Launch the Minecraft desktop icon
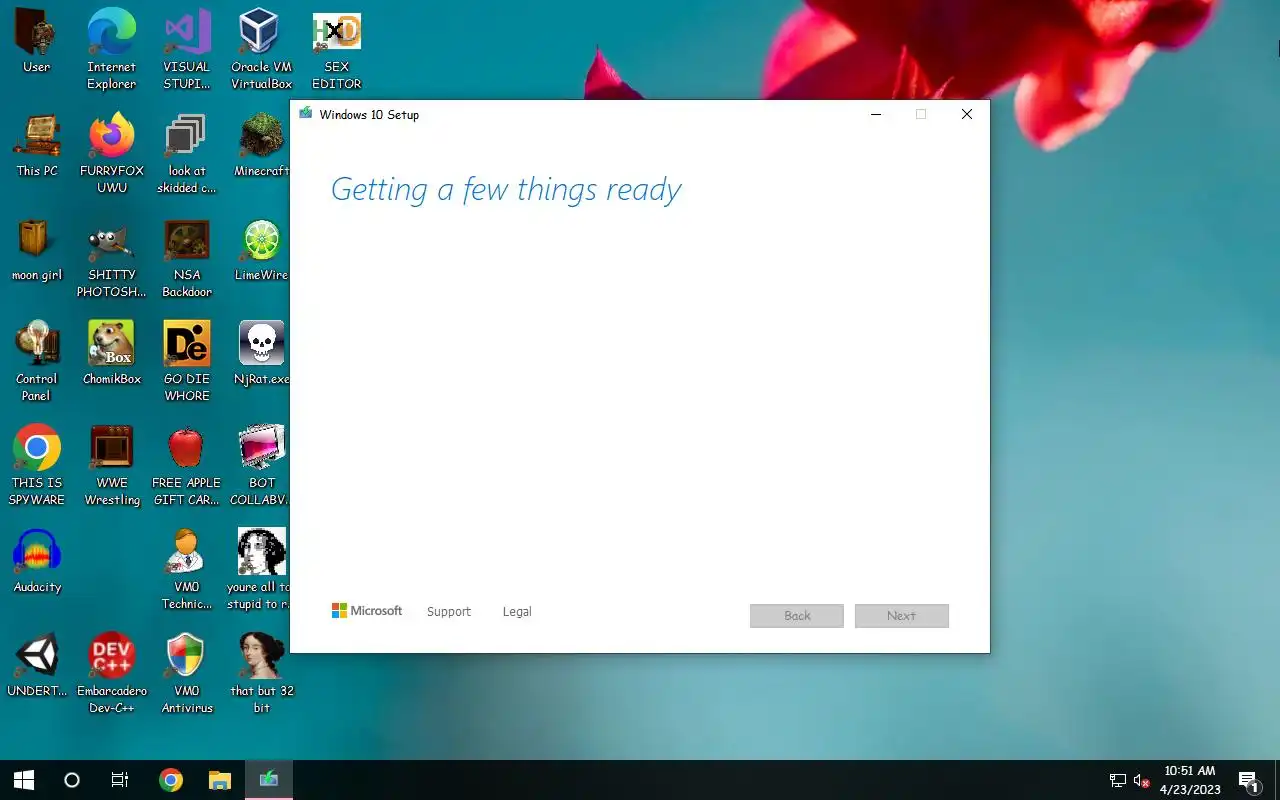The width and height of the screenshot is (1280, 800). tap(261, 145)
